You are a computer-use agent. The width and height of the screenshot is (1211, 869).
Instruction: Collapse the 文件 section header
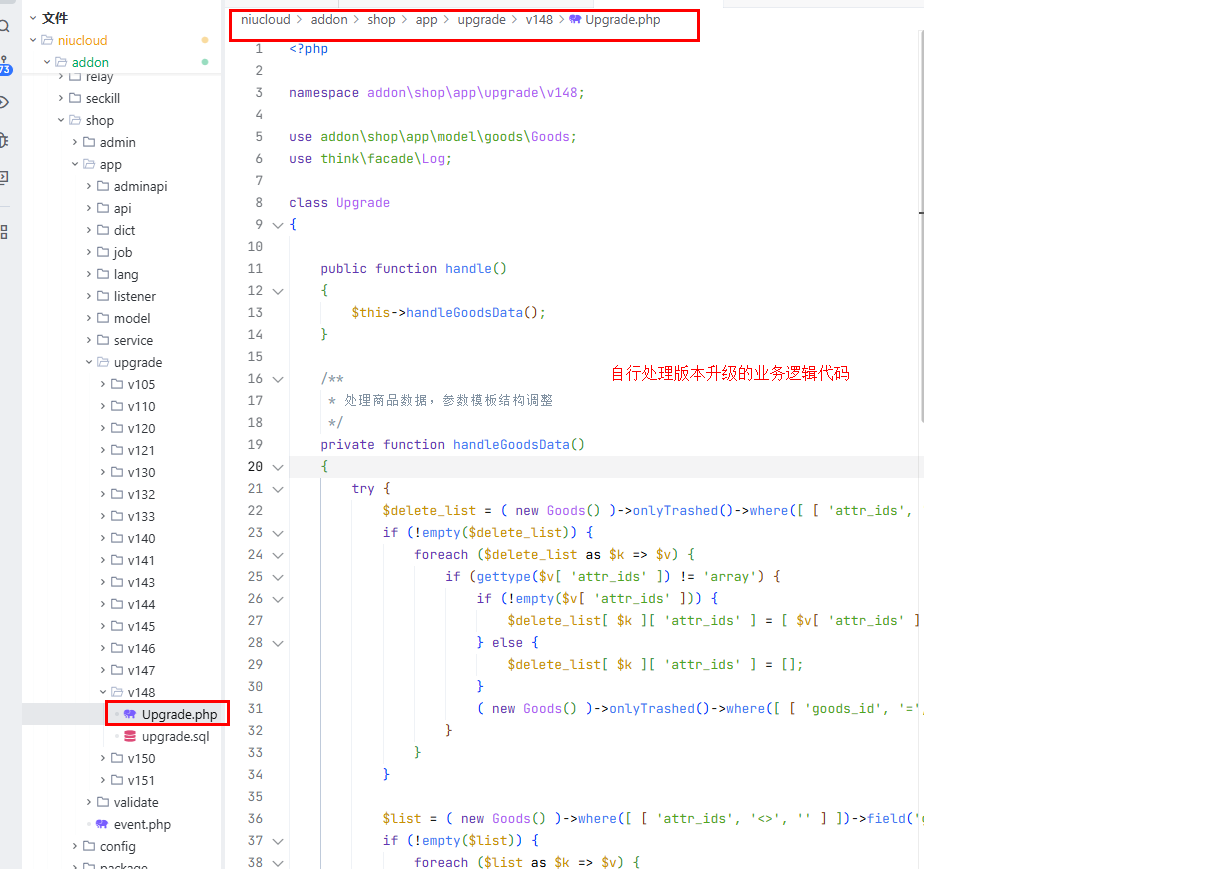coord(33,18)
